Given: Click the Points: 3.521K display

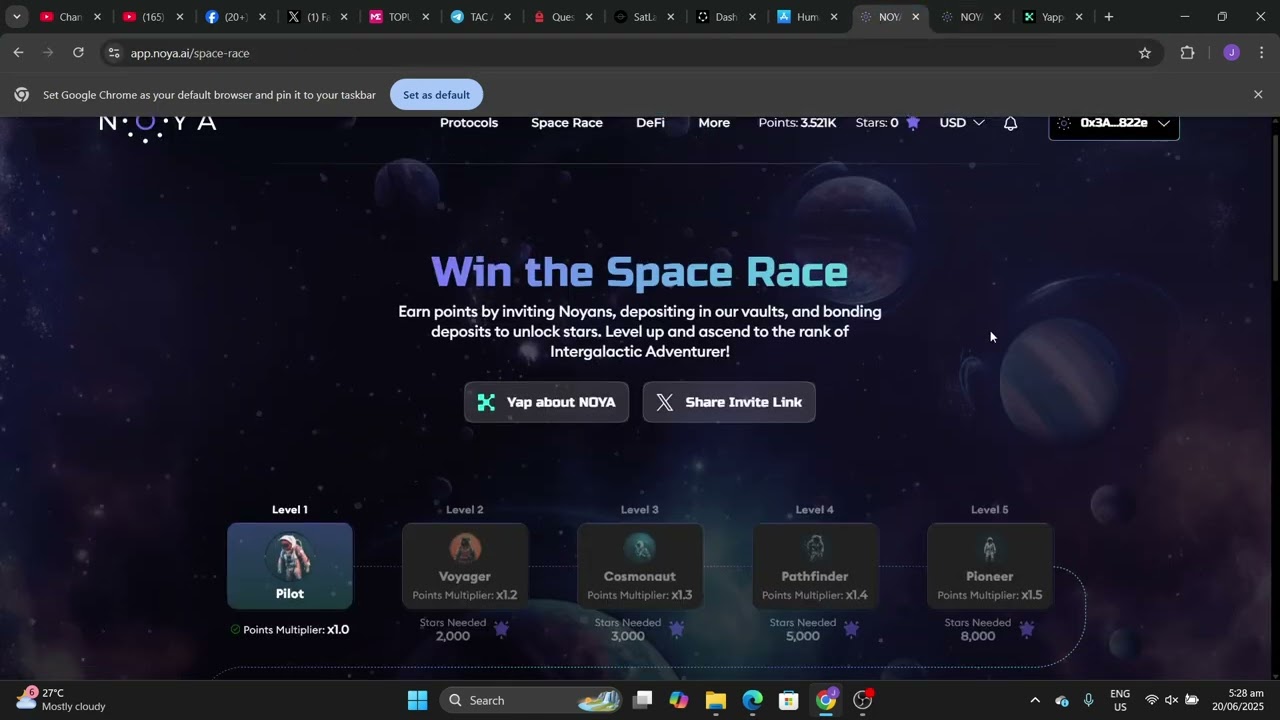Looking at the screenshot, I should [x=797, y=123].
